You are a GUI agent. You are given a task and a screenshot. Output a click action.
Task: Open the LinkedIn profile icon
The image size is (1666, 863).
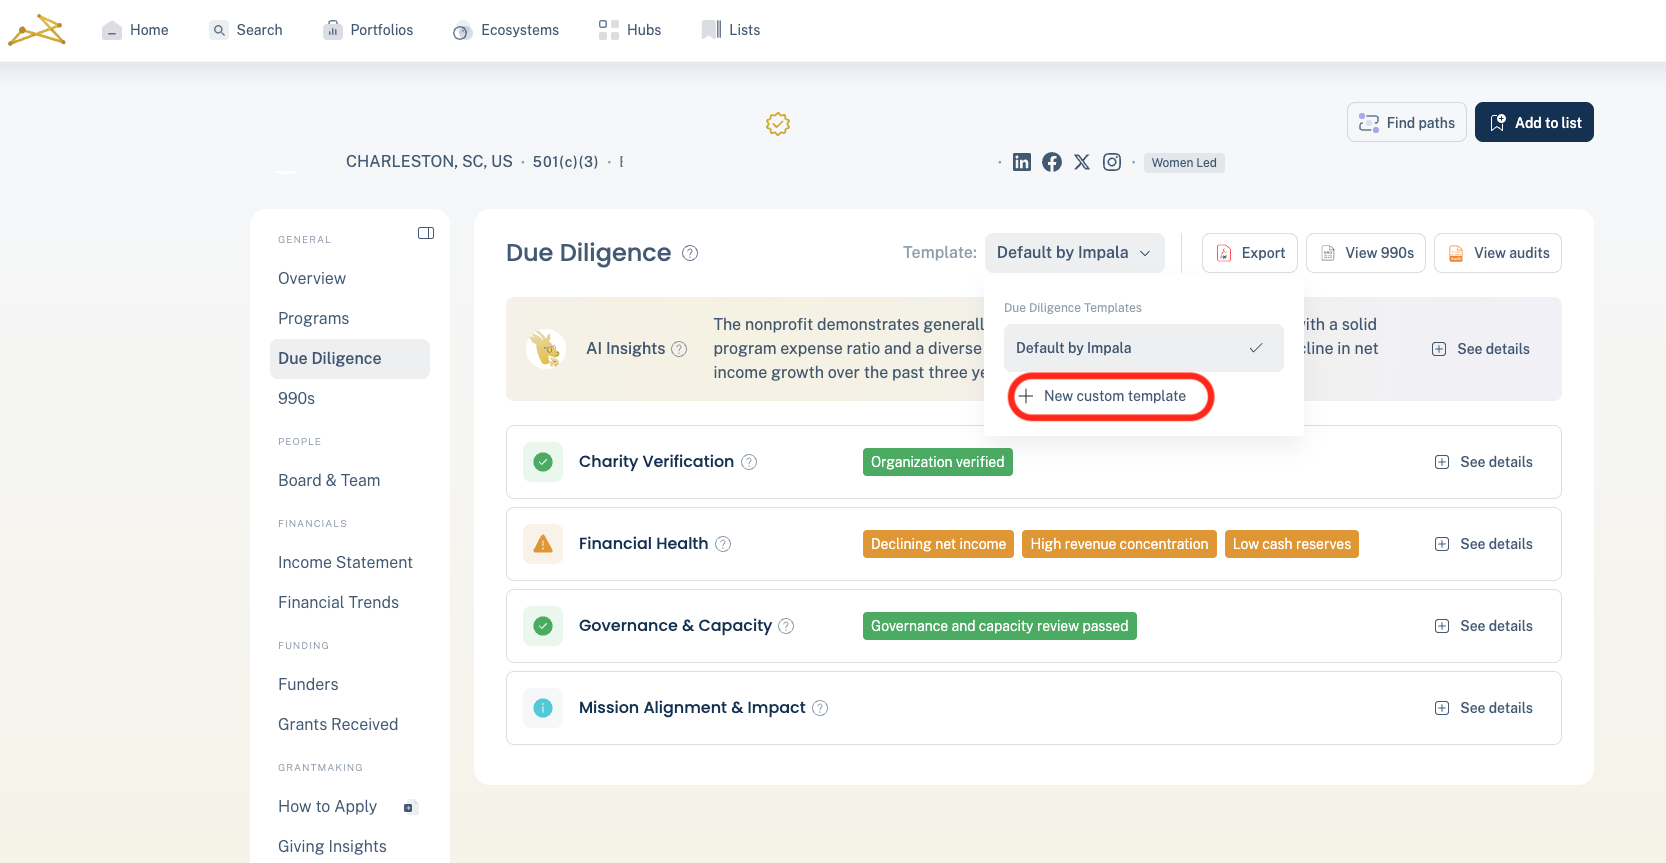tap(1022, 162)
